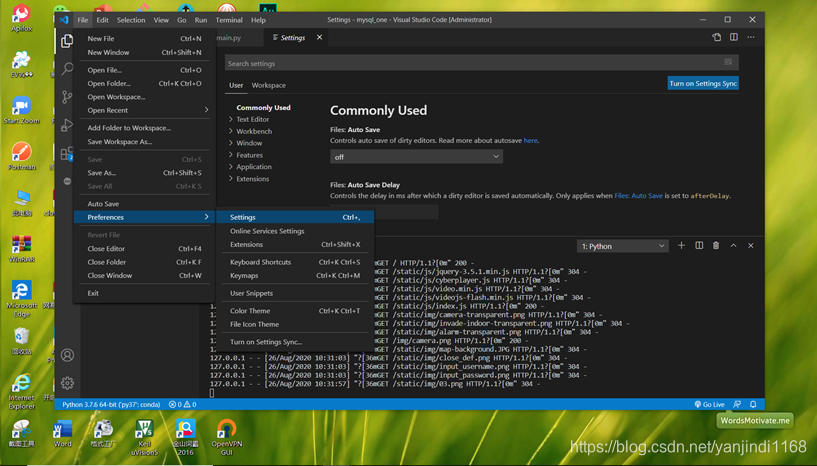Viewport: 817px width, 466px height.
Task: Choose Keyboard Shortcuts in Preferences submenu
Action: pyautogui.click(x=295, y=262)
